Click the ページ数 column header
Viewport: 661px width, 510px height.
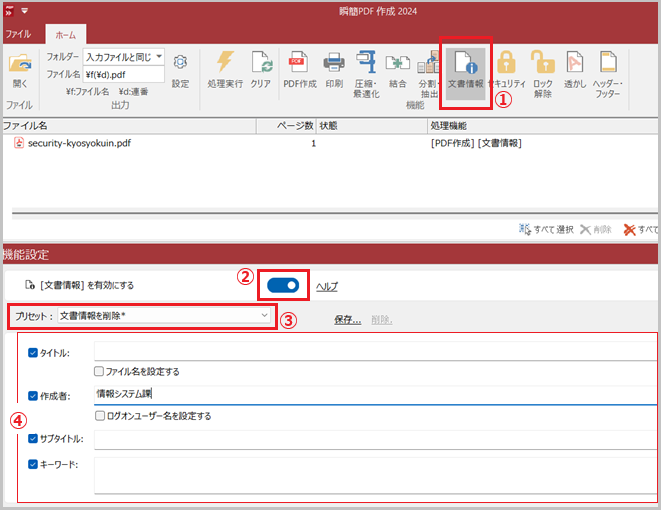tap(286, 126)
